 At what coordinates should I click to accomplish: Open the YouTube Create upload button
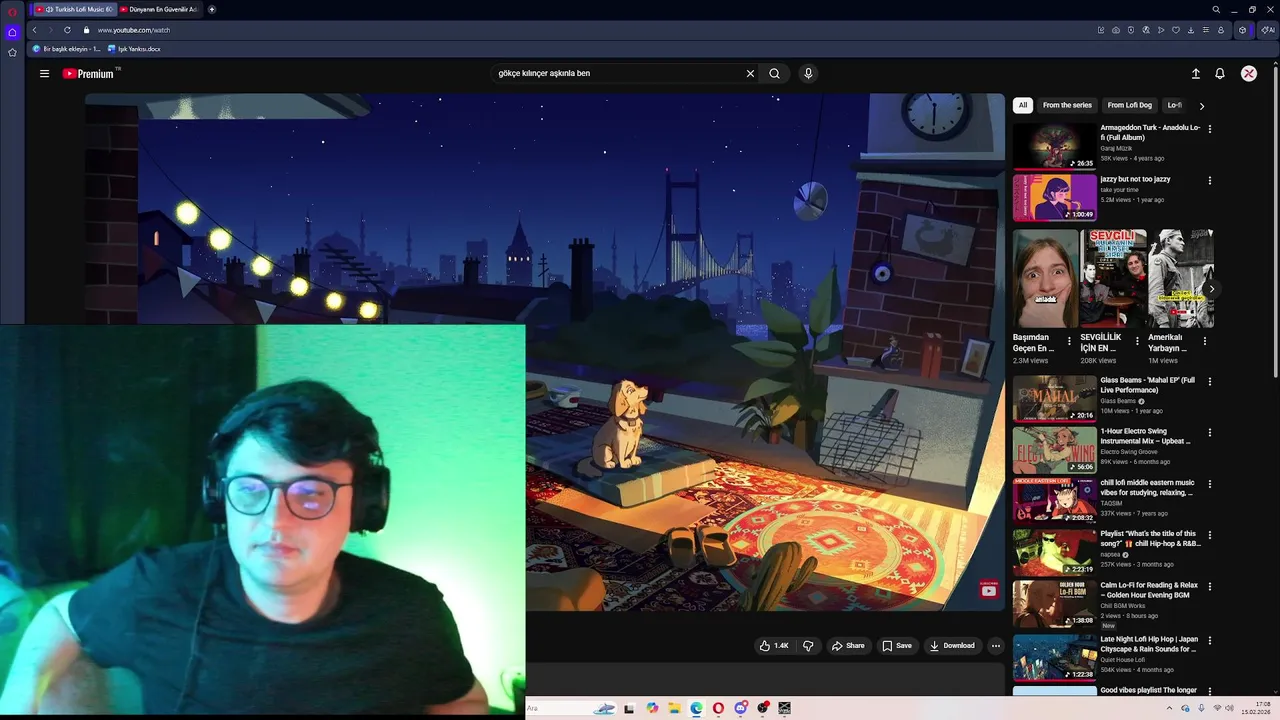(x=1195, y=73)
